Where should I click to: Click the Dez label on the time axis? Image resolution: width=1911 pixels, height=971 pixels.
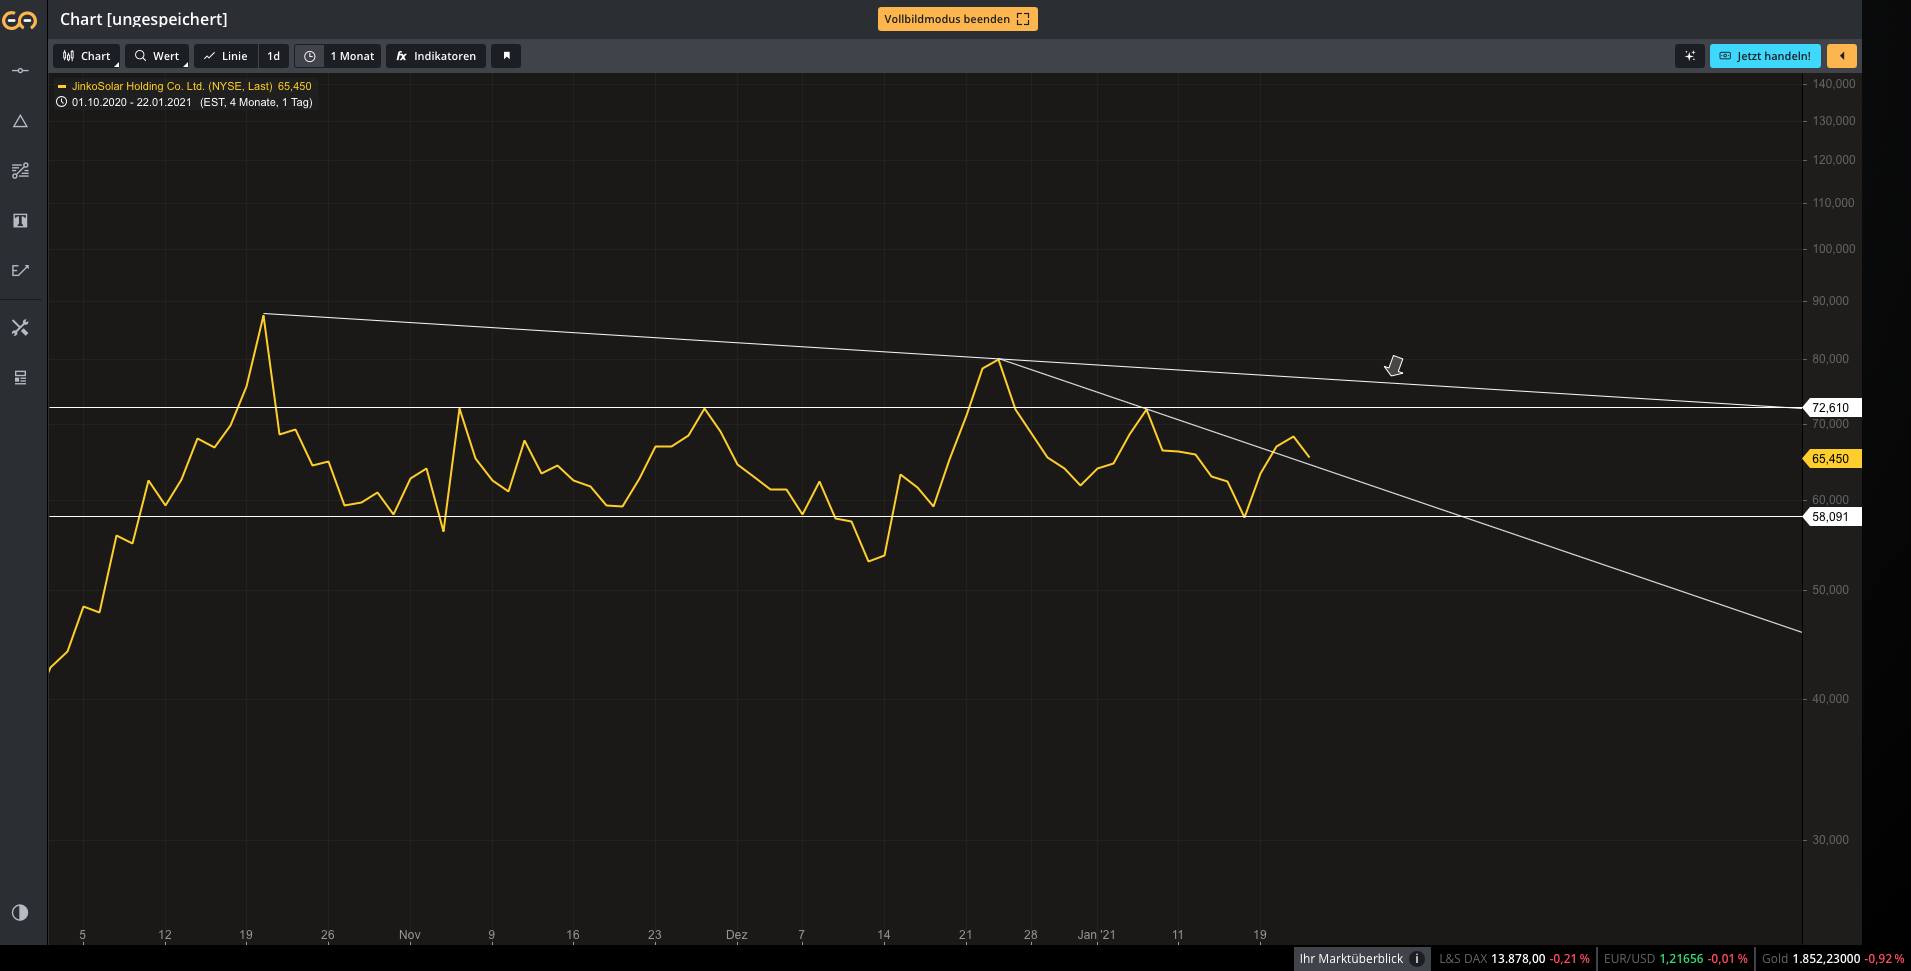click(737, 935)
